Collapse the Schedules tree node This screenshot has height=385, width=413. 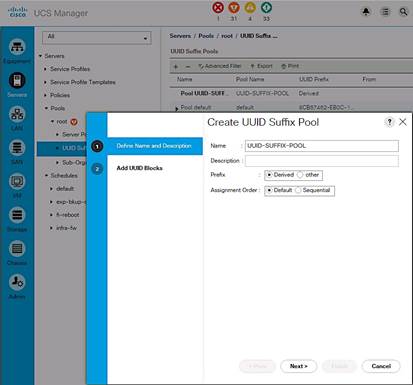pyautogui.click(x=46, y=175)
